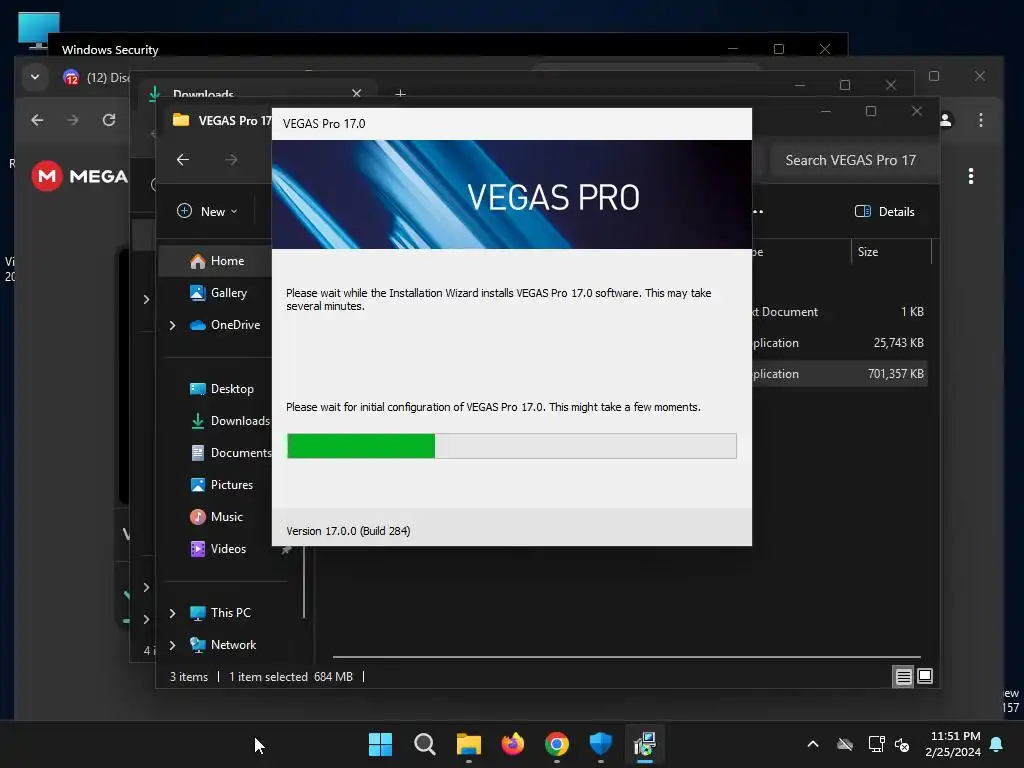Image resolution: width=1024 pixels, height=768 pixels.
Task: Open the browser tab list chevron
Action: pyautogui.click(x=35, y=77)
